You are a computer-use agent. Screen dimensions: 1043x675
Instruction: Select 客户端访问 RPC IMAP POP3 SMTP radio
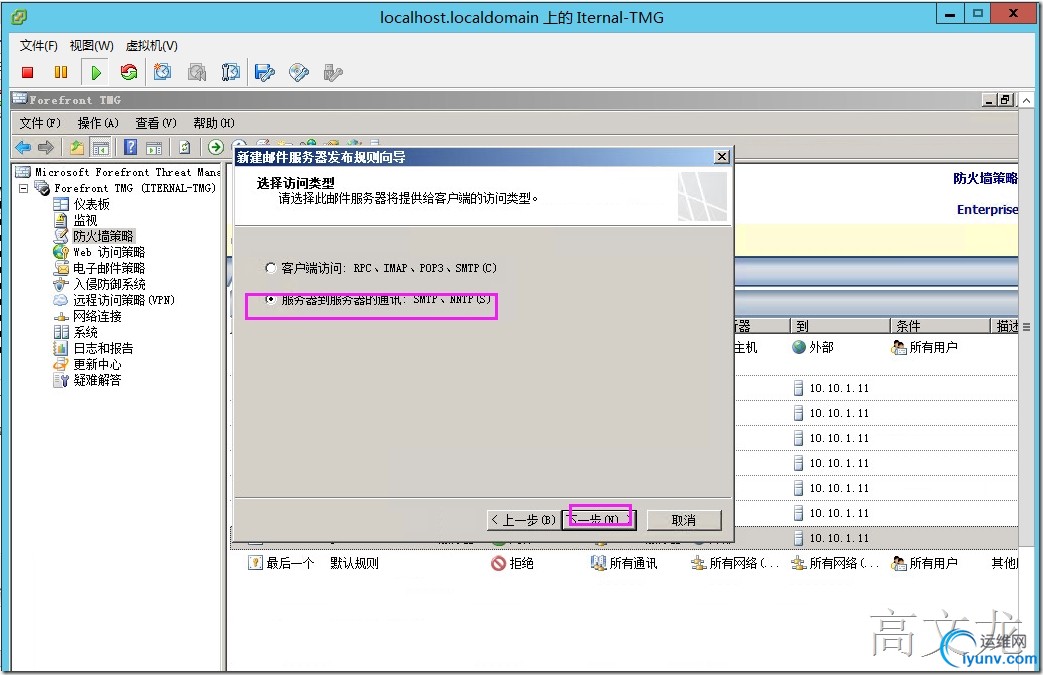271,268
